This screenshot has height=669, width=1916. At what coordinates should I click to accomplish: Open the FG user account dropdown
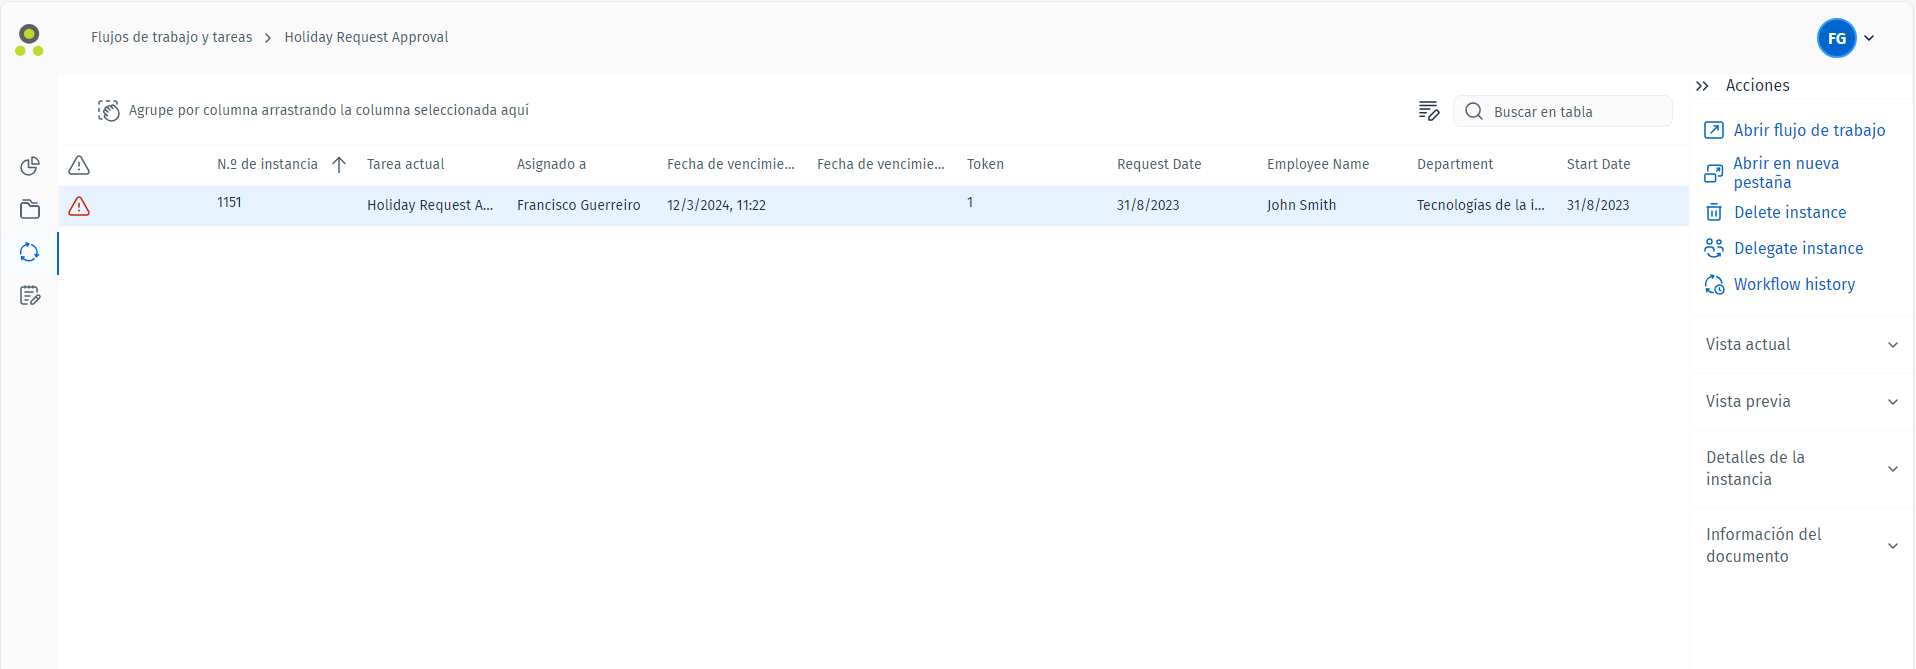click(x=1846, y=39)
